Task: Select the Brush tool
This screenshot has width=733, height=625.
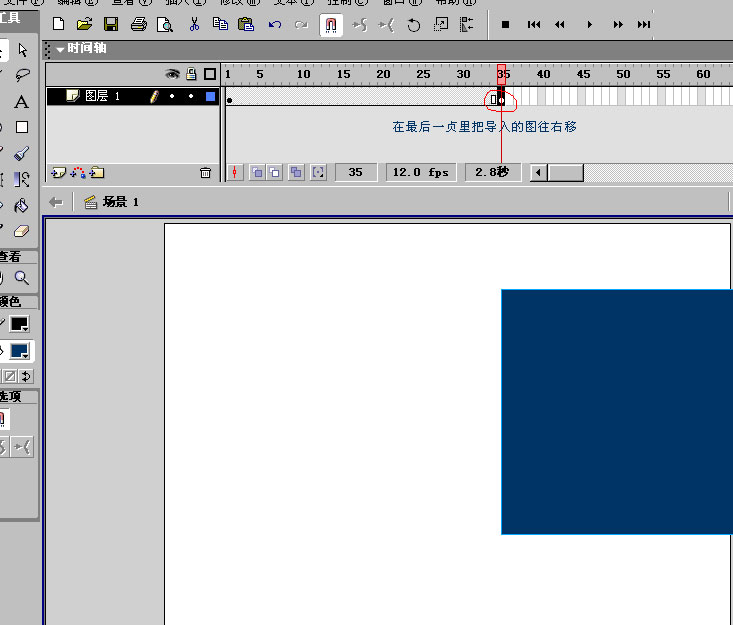Action: (x=22, y=153)
